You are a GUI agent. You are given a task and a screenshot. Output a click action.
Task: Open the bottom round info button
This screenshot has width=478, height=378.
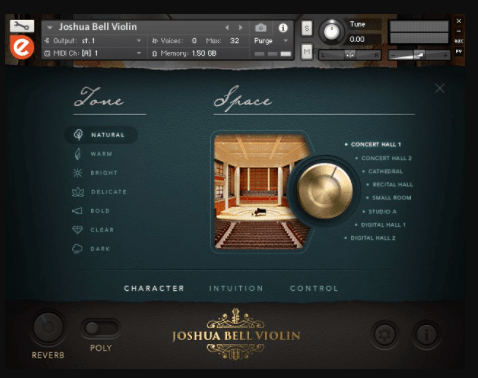[427, 334]
